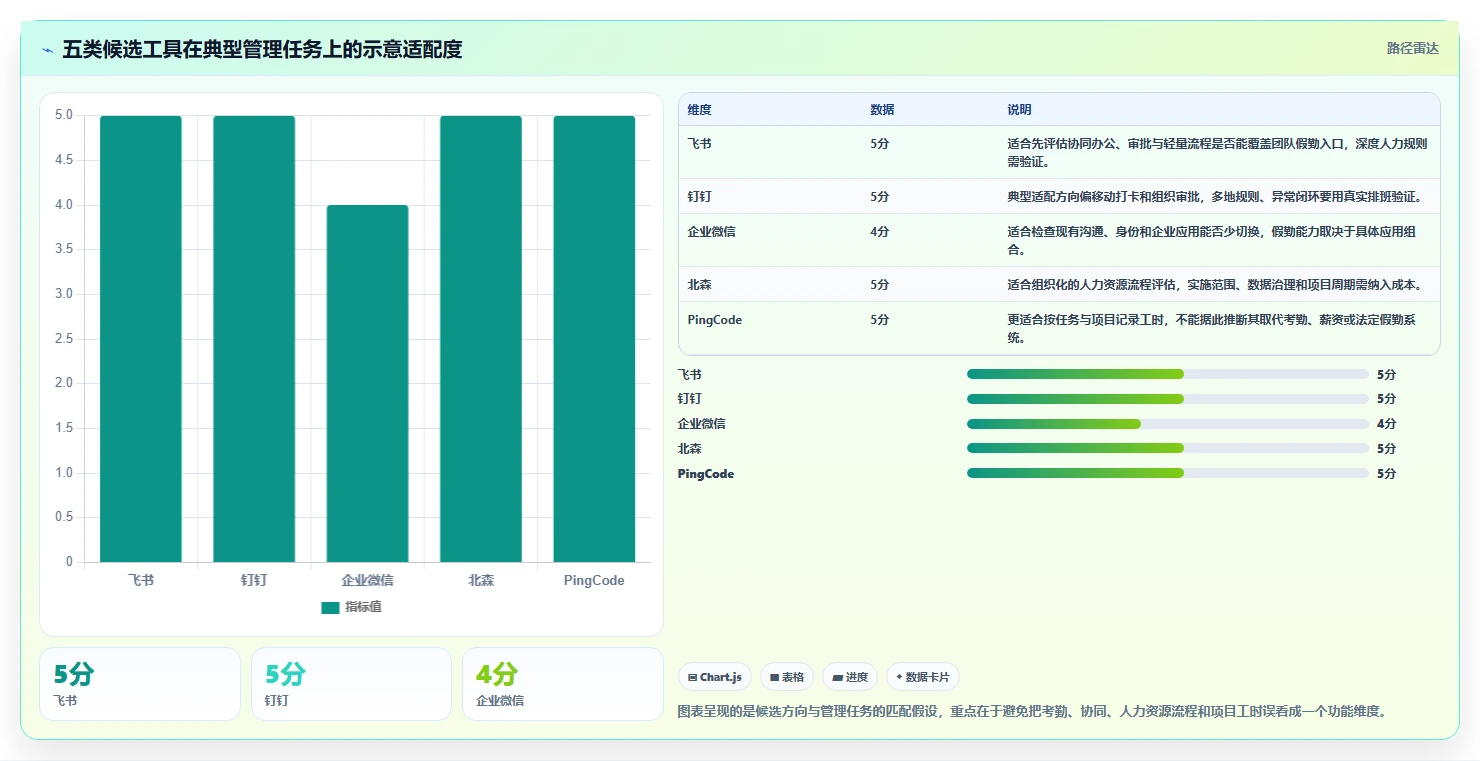Click the 数据 column header
The width and height of the screenshot is (1480, 761).
(x=882, y=110)
